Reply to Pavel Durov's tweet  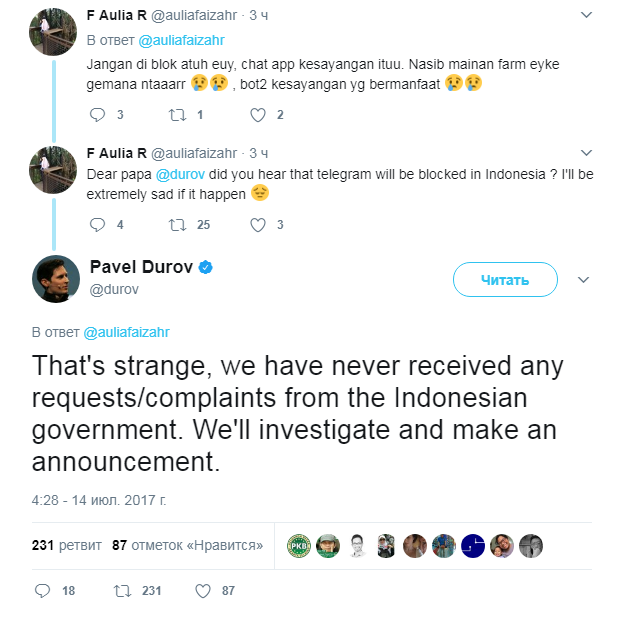42,591
